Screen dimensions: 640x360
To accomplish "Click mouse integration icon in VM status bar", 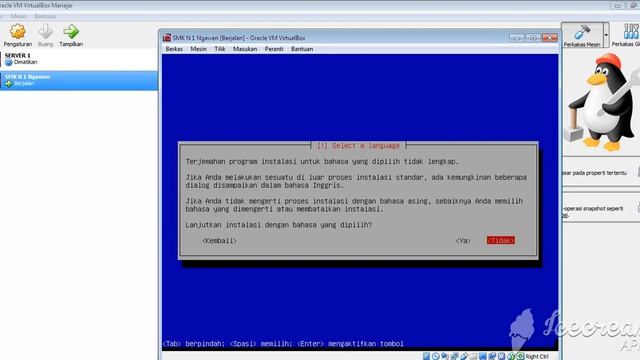I will (511, 356).
